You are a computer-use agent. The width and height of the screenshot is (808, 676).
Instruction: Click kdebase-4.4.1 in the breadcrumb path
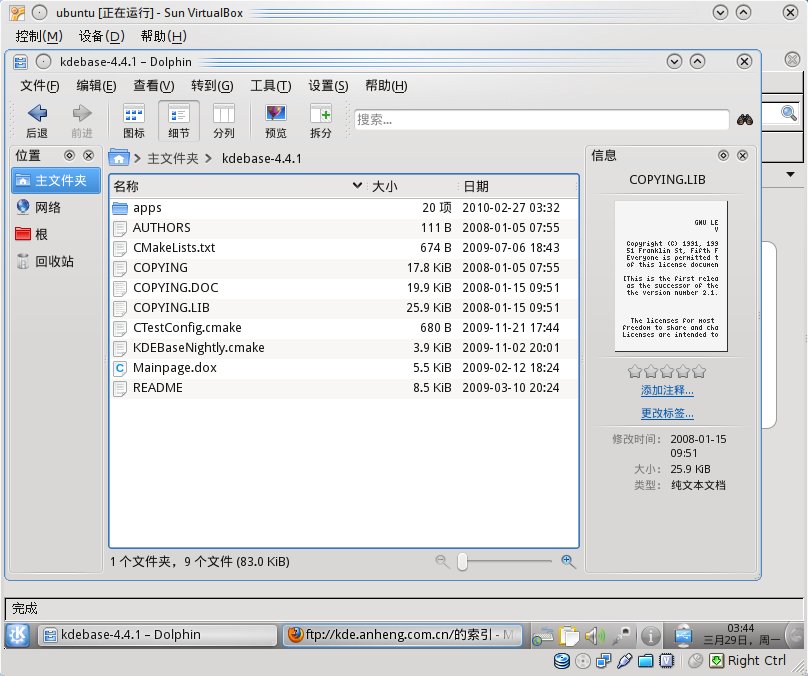click(262, 158)
